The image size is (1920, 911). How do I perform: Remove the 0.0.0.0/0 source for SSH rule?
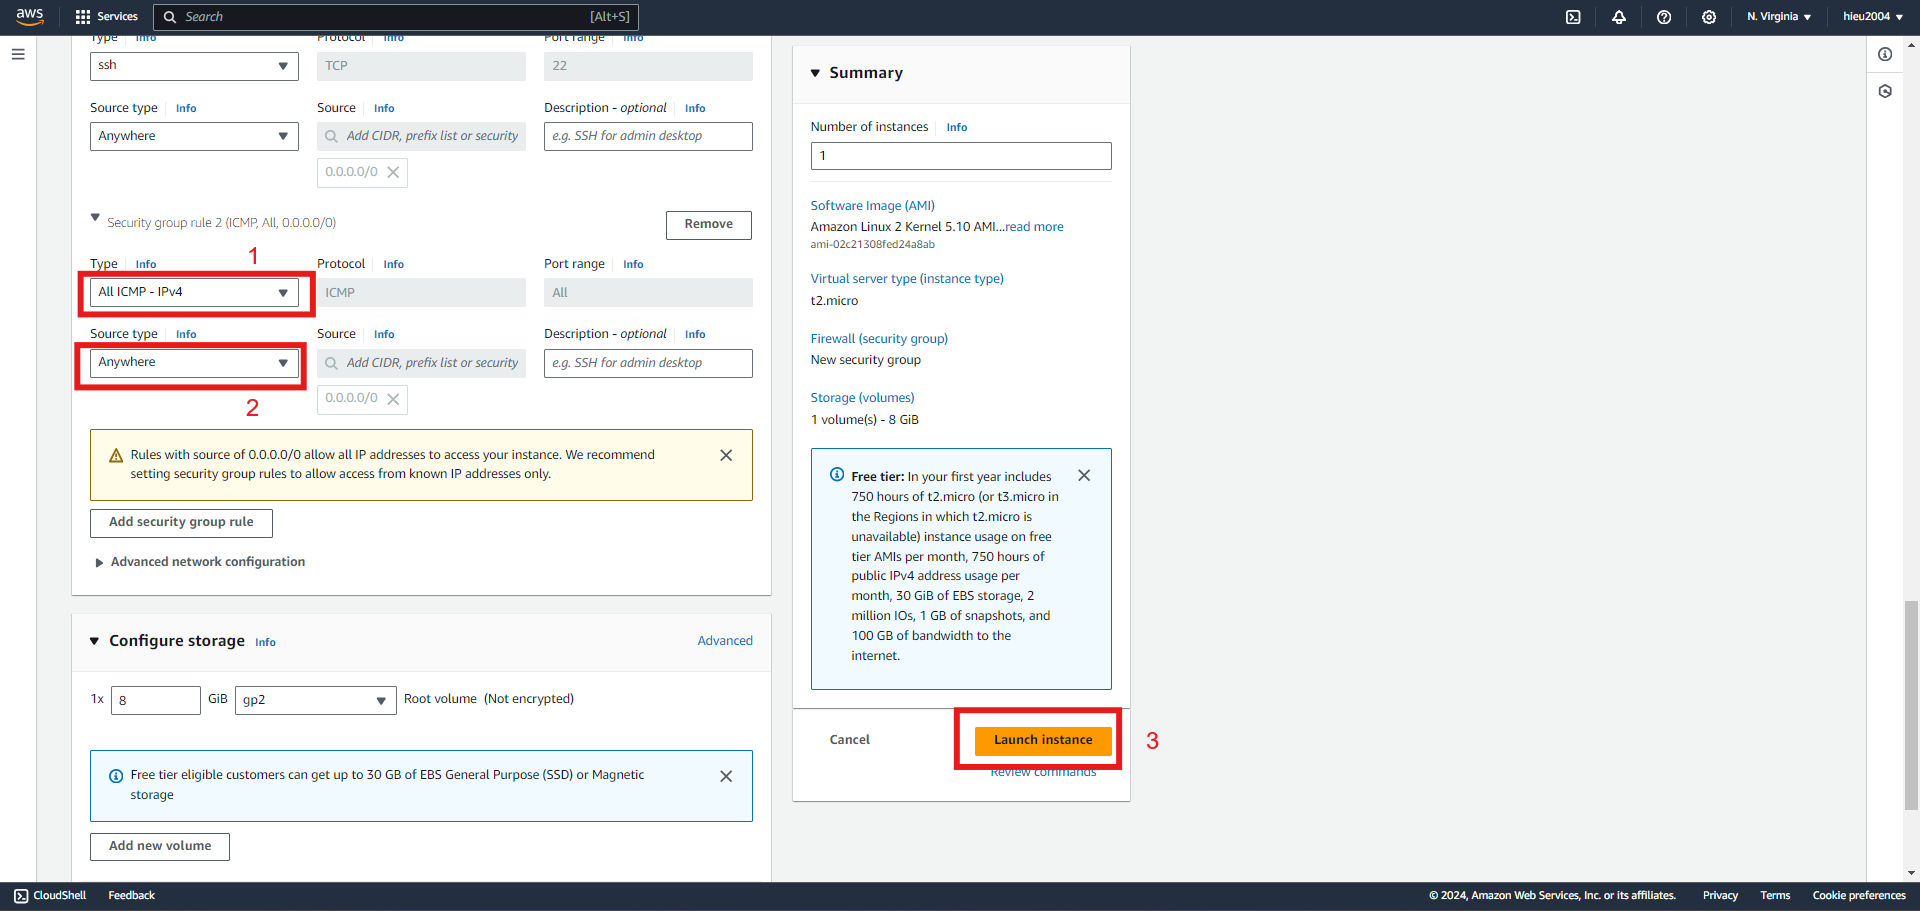coord(393,172)
